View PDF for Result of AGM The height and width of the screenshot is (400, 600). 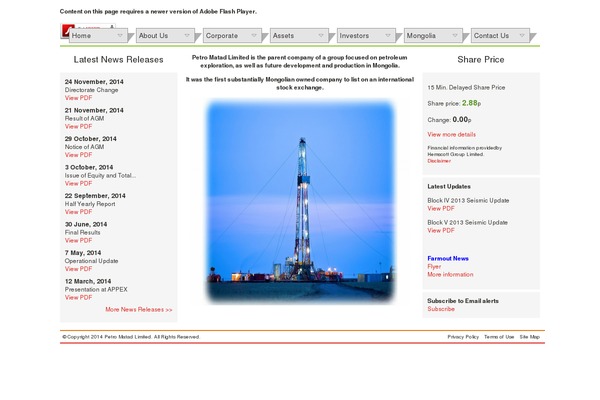click(78, 126)
